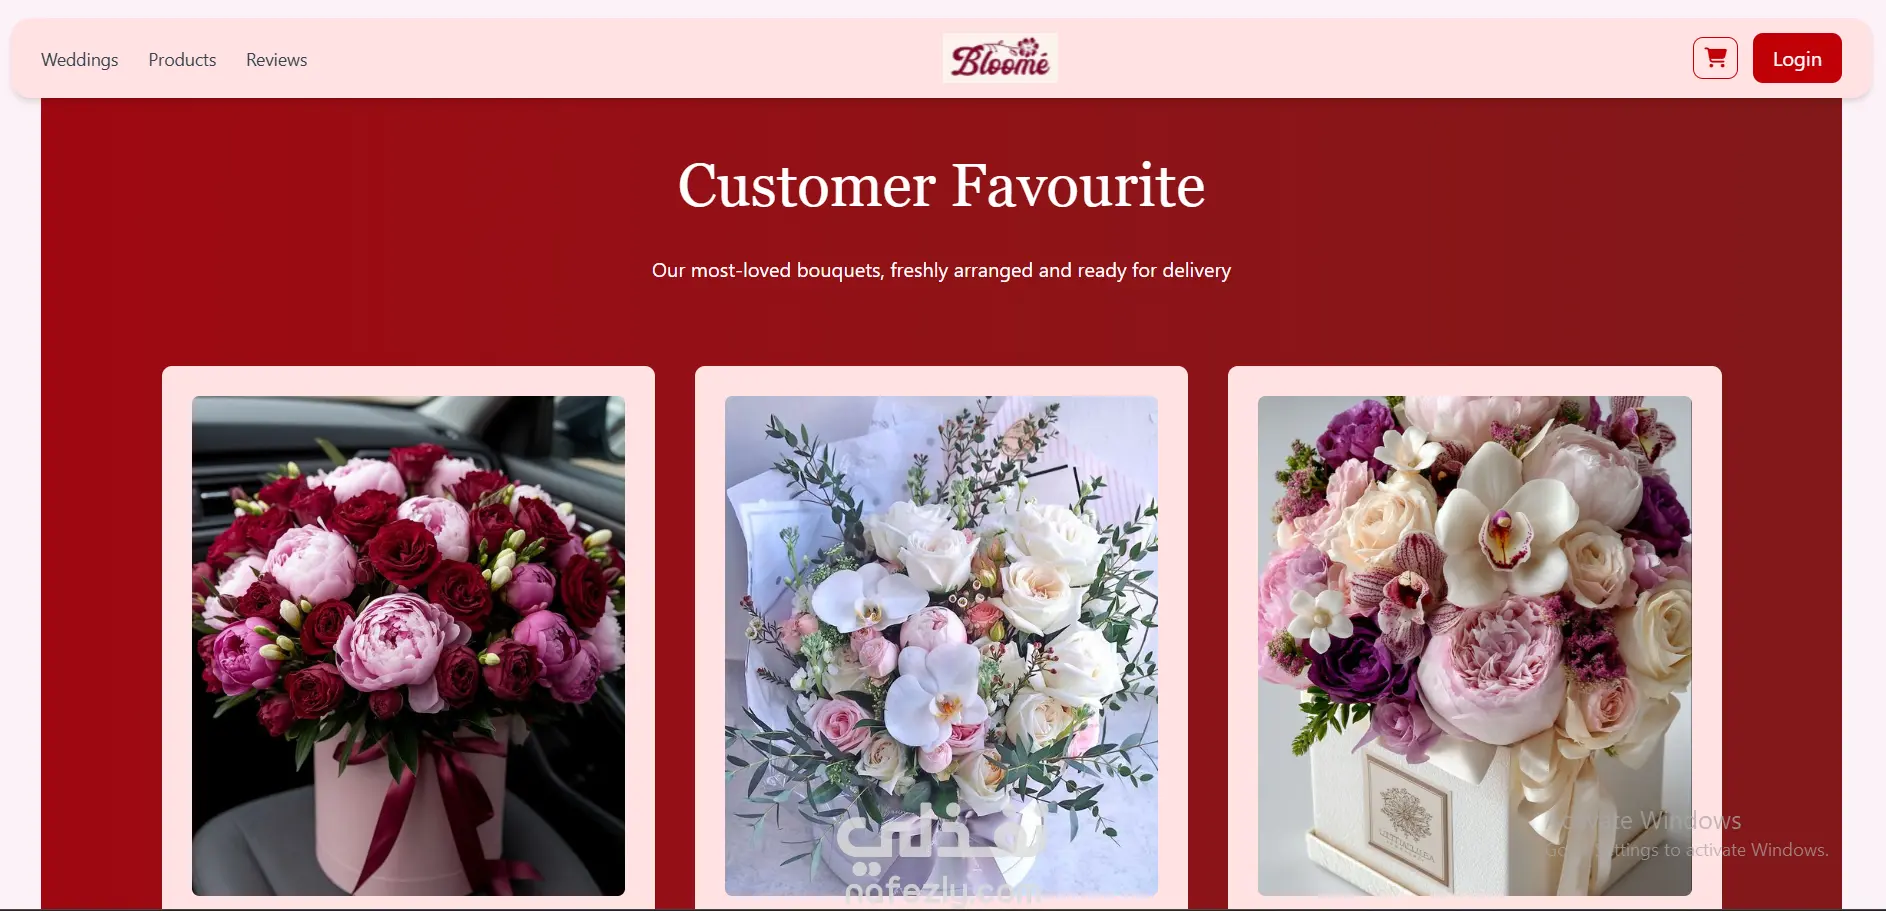The image size is (1886, 911).
Task: Click the Bloomé logo
Action: tap(1000, 58)
